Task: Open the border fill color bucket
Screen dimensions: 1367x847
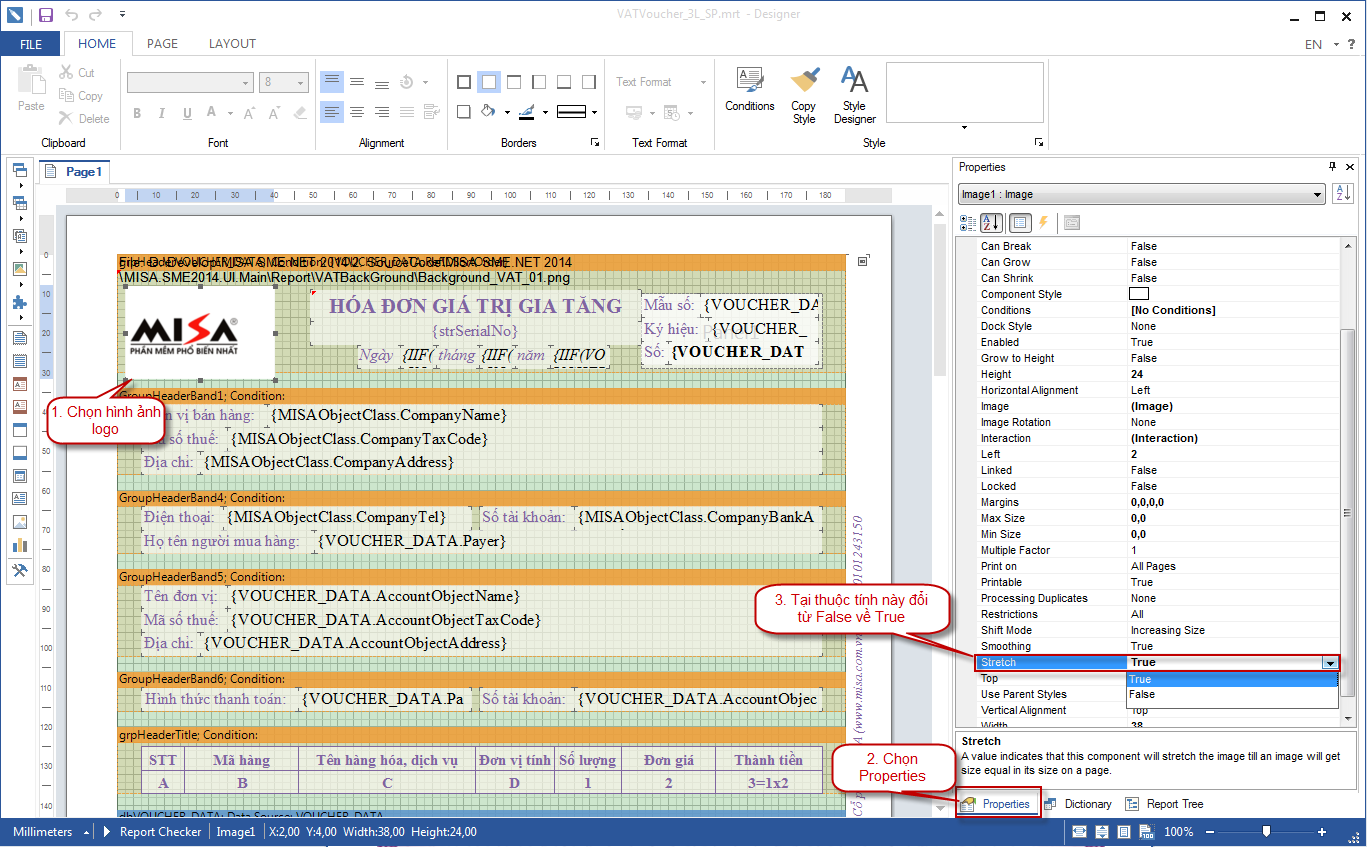Action: (488, 112)
